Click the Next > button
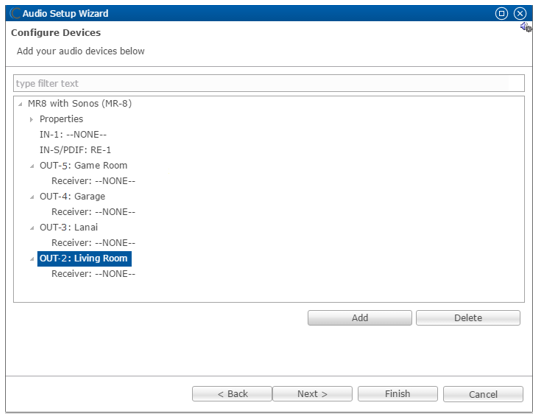The image size is (539, 418). (312, 394)
